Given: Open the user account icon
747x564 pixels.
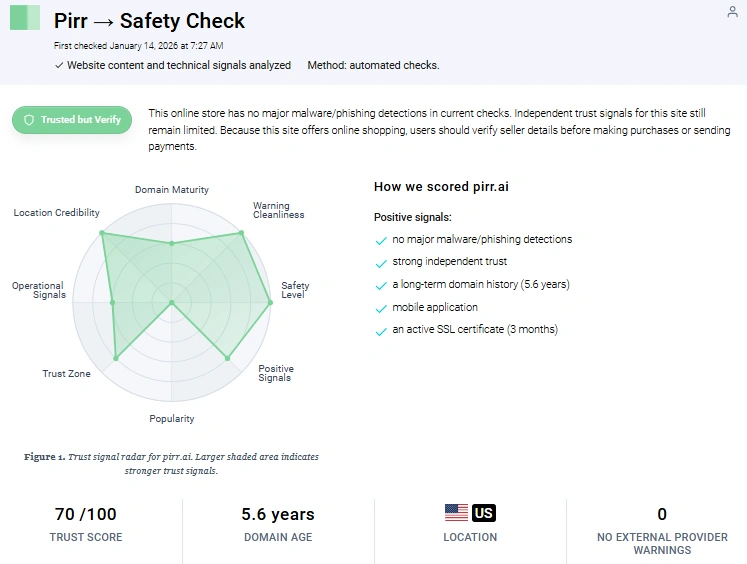Looking at the screenshot, I should [732, 12].
